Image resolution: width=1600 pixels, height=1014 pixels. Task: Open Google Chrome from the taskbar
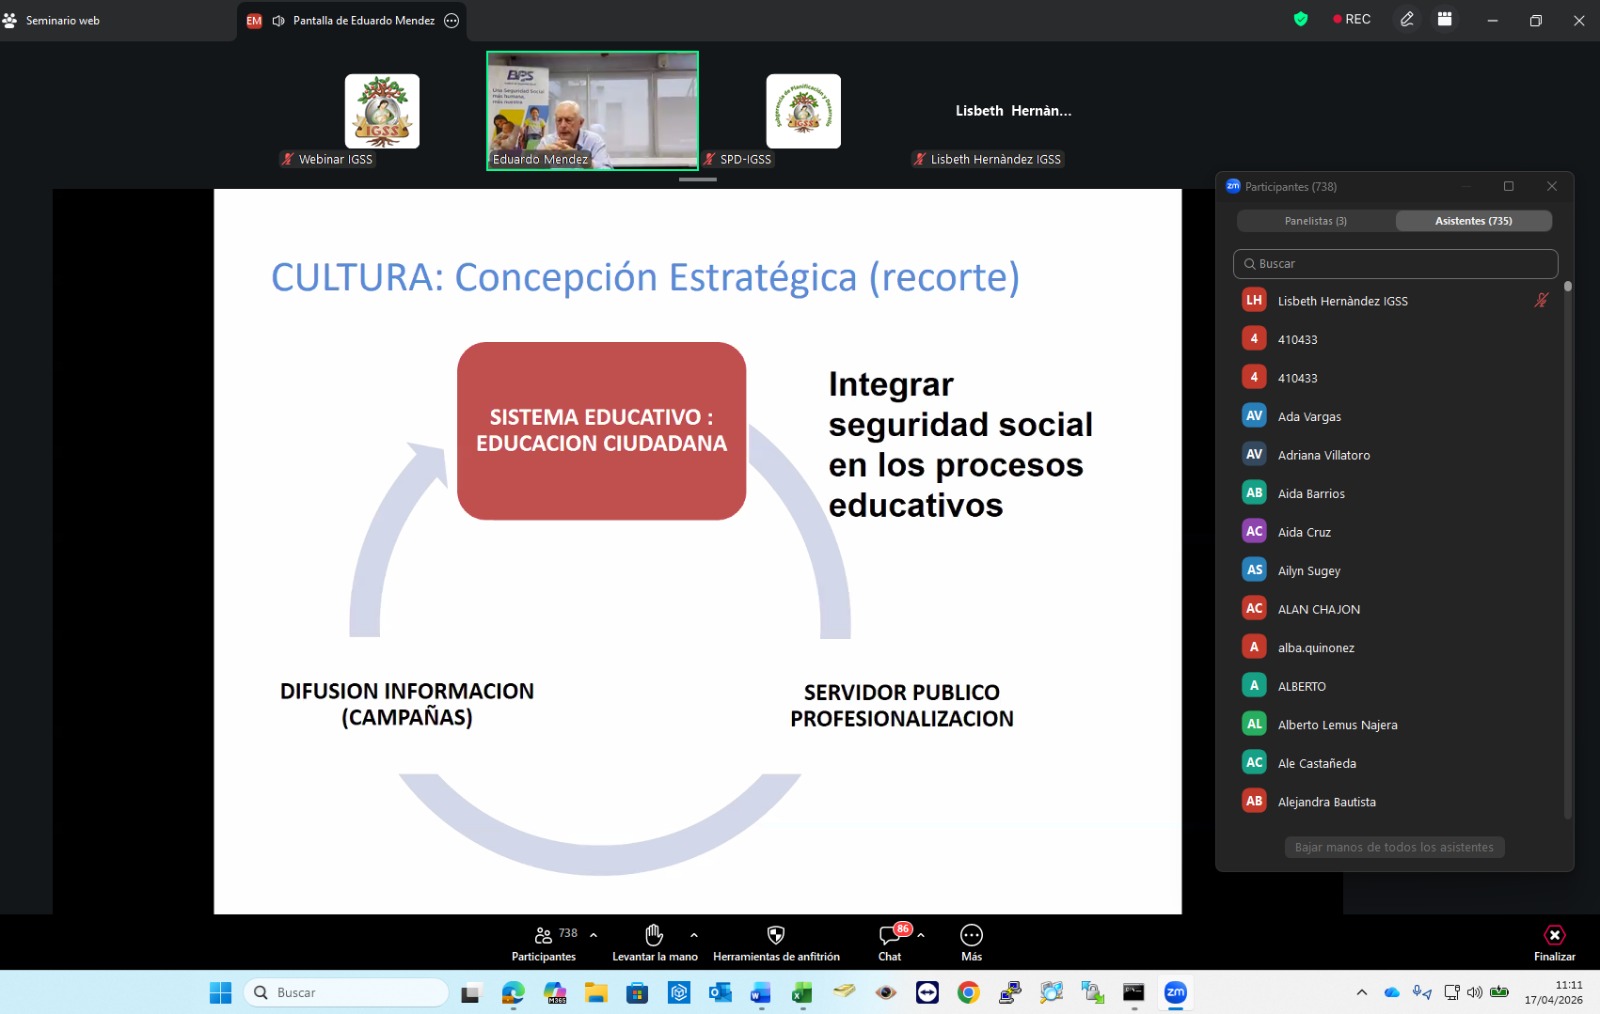pos(968,992)
